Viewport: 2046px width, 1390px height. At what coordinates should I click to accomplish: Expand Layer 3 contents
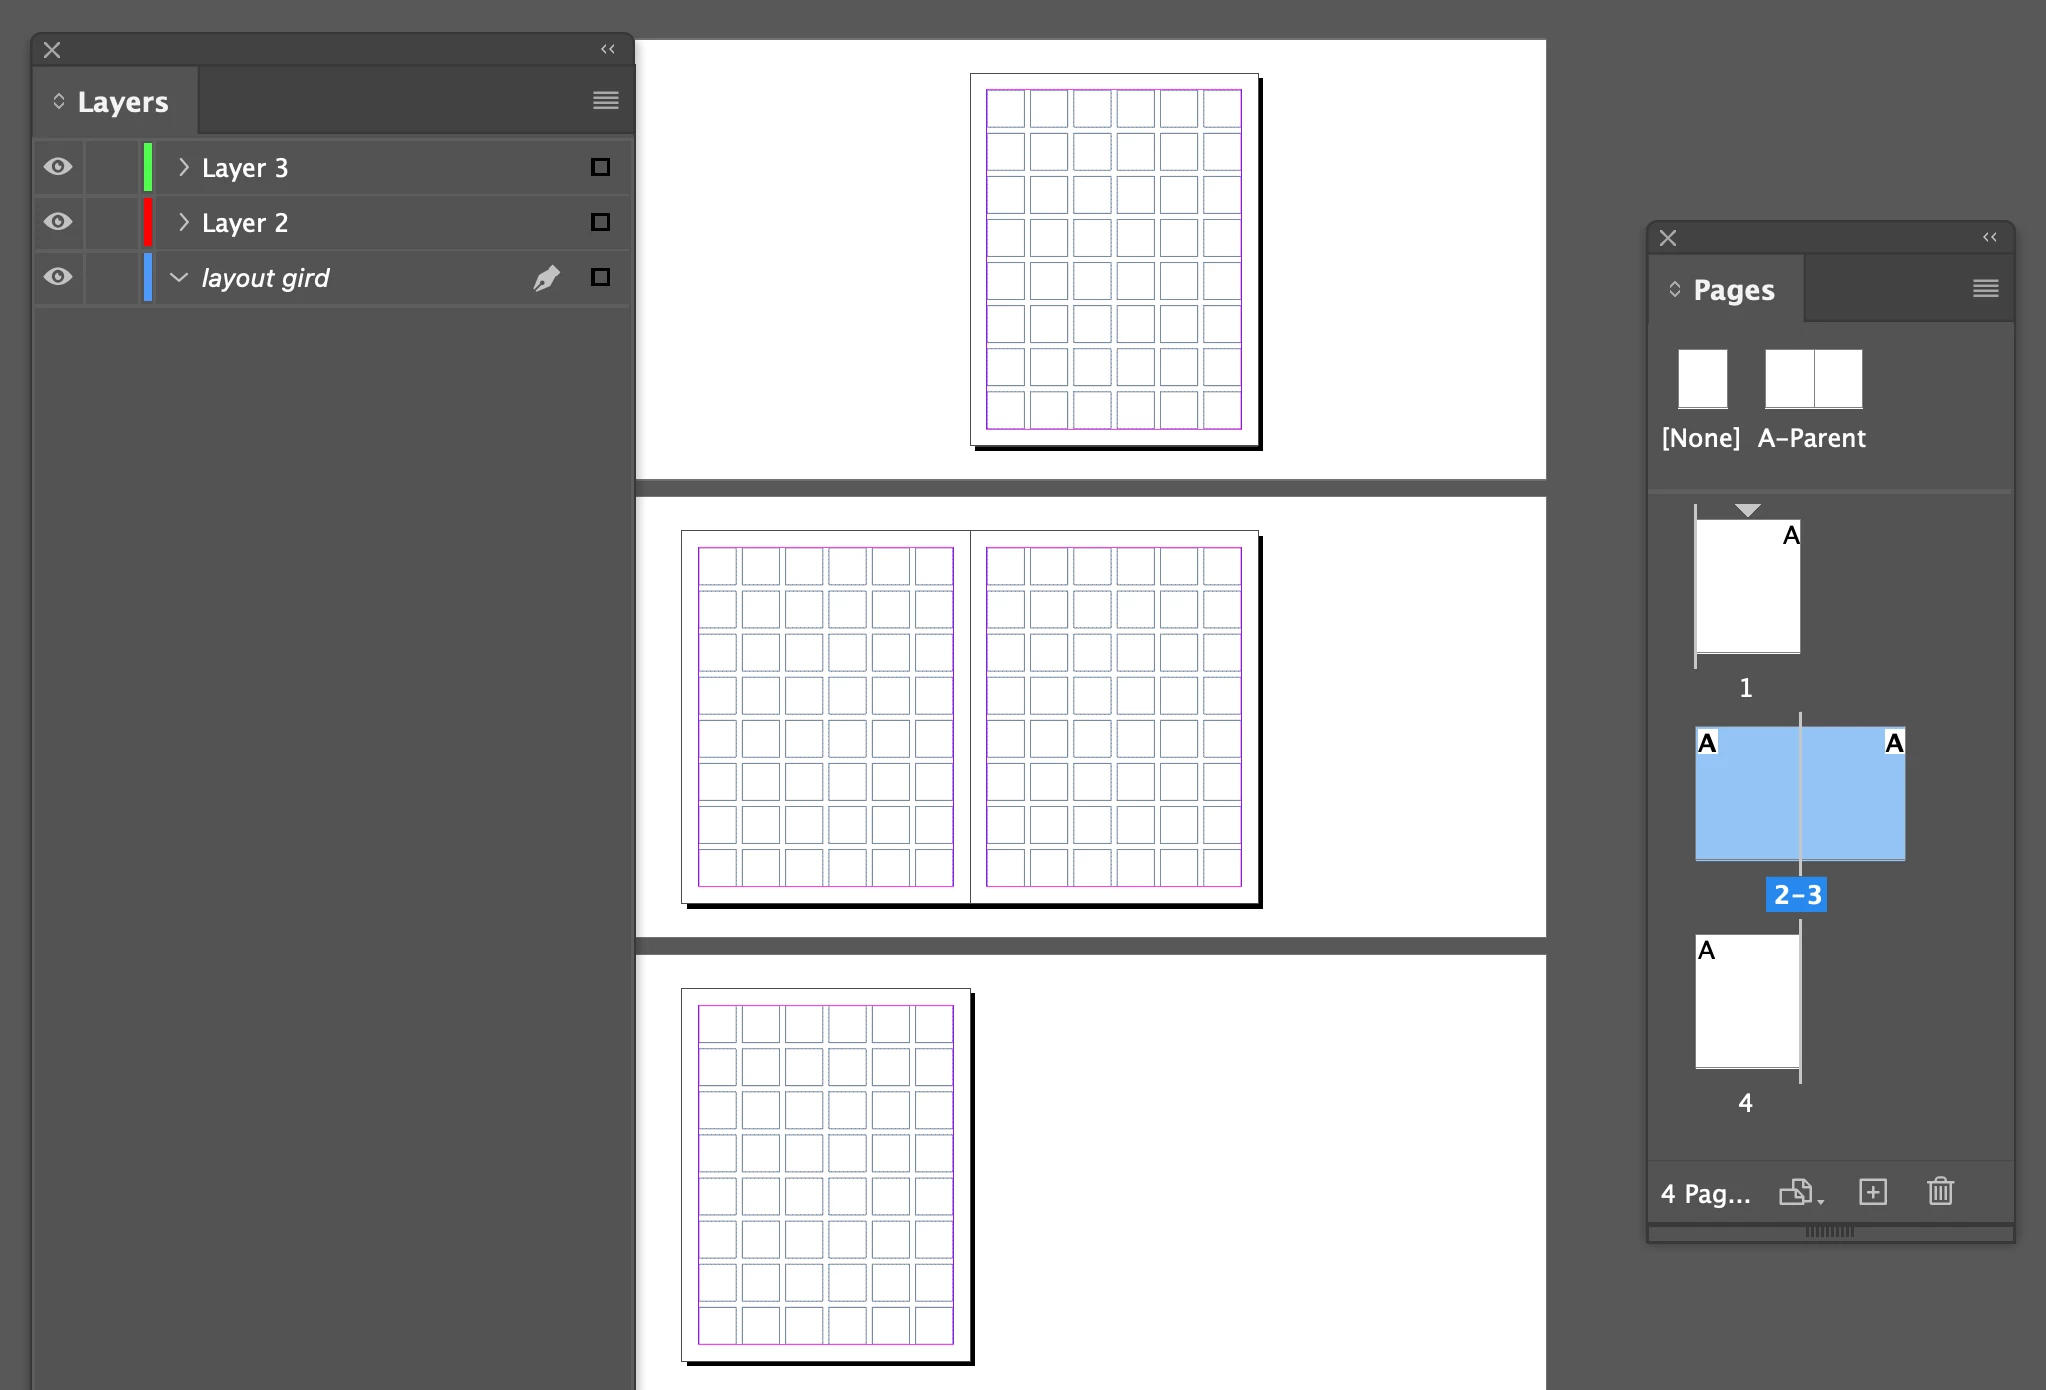pos(183,167)
